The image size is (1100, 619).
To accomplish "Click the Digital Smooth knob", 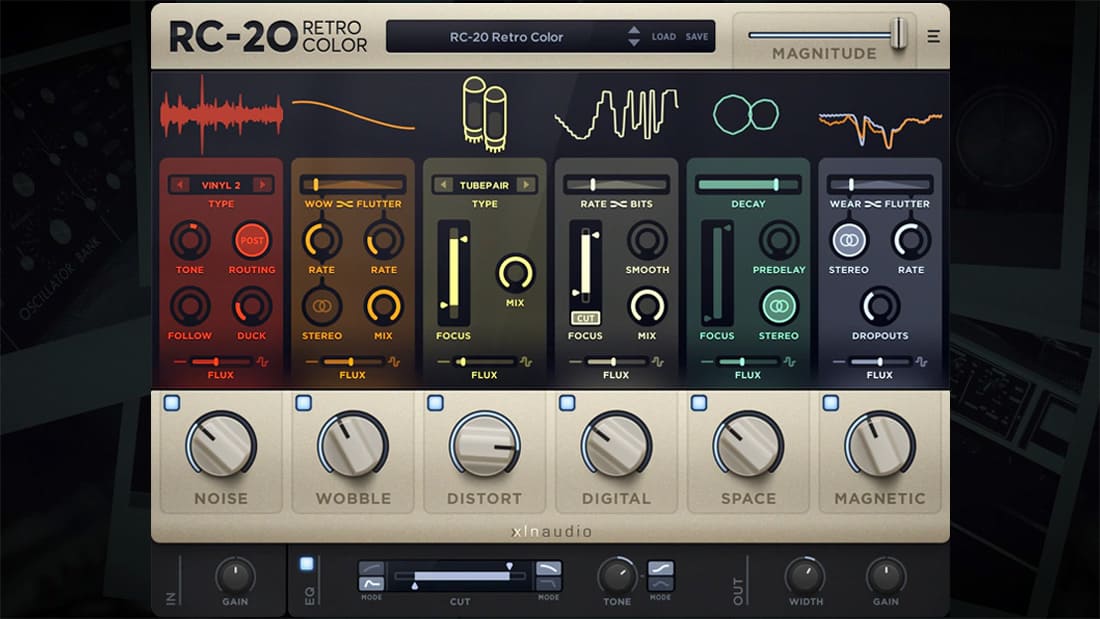I will click(x=647, y=240).
